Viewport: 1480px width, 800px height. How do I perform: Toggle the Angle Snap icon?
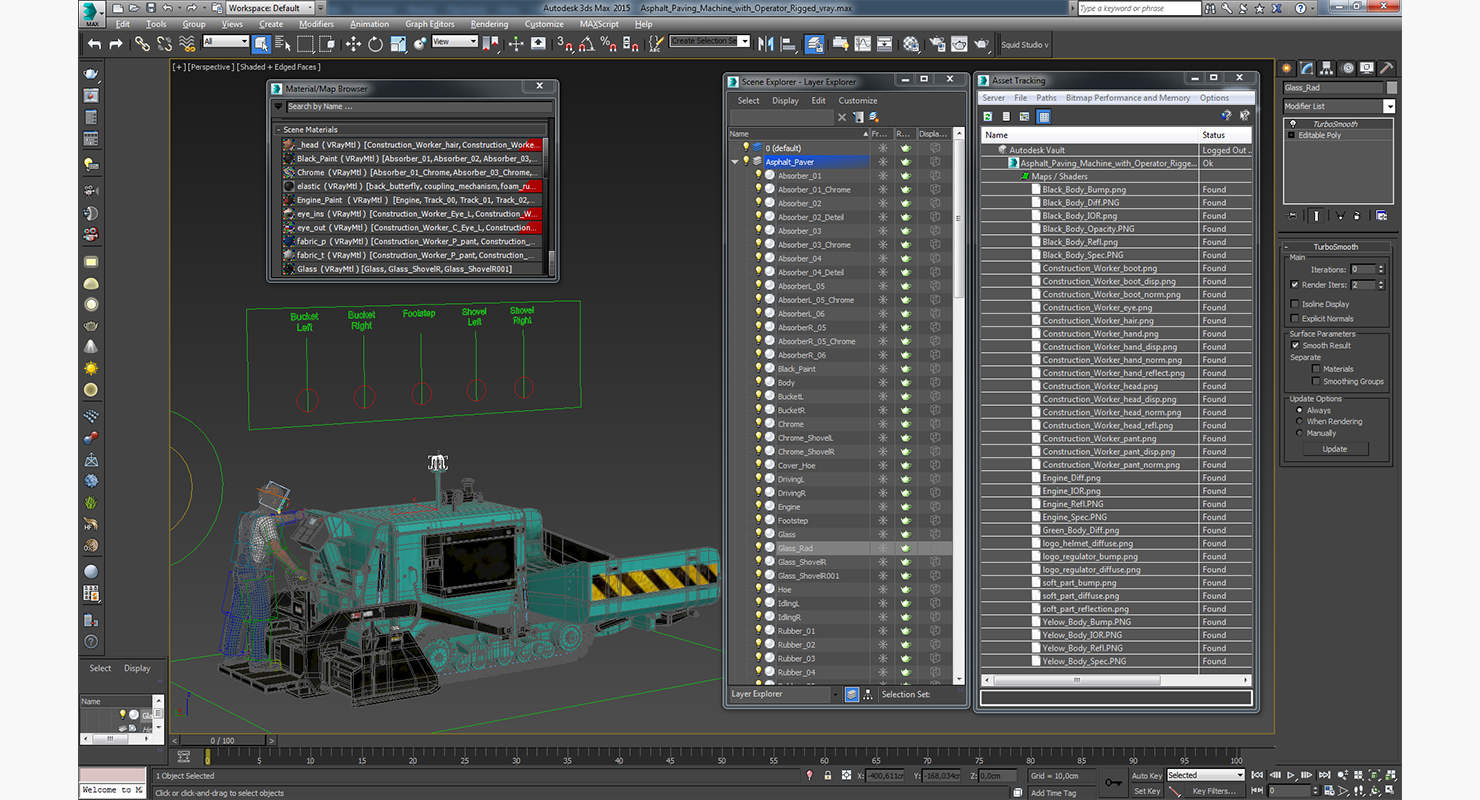[x=587, y=44]
